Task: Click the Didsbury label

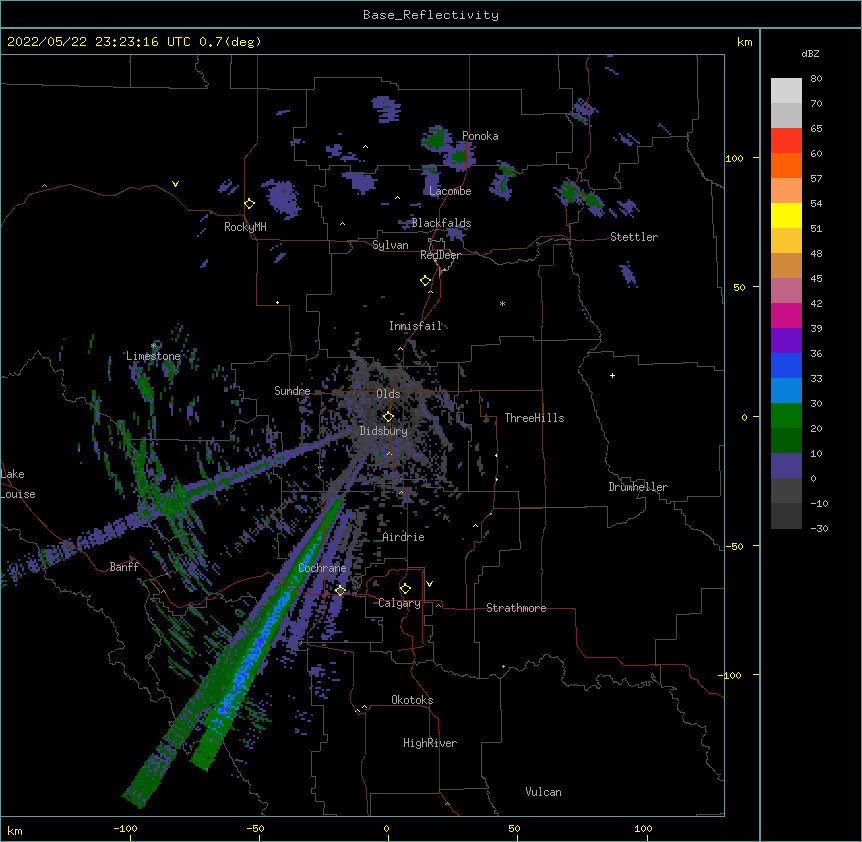Action: (x=384, y=431)
